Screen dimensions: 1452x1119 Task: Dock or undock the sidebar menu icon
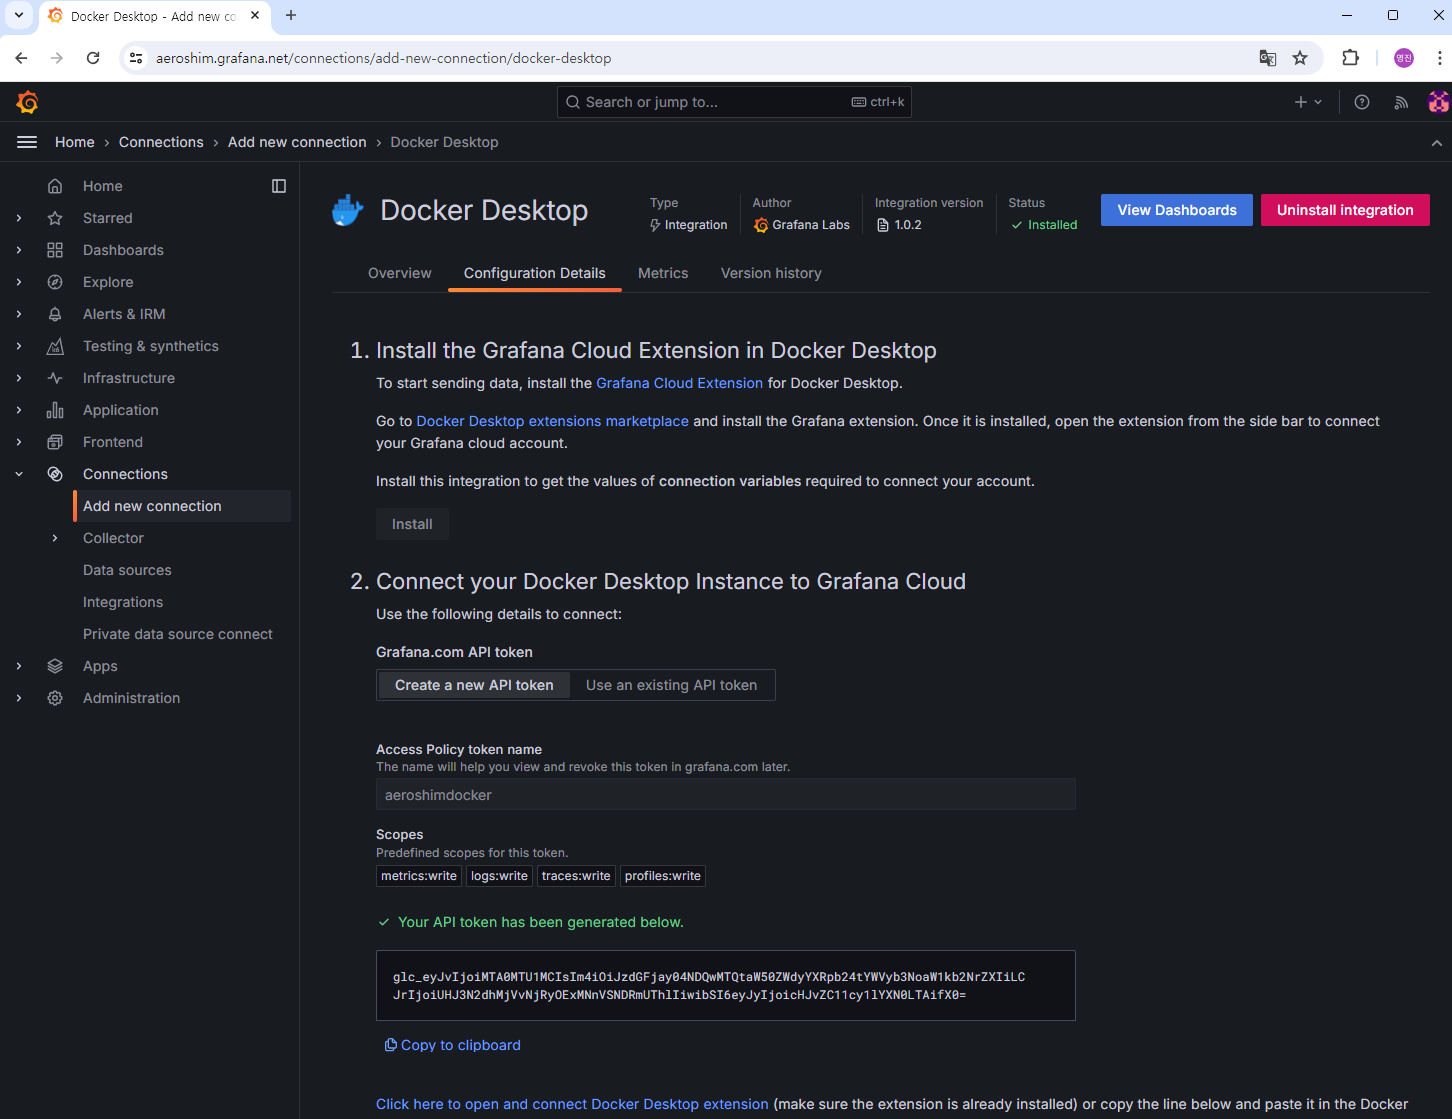279,186
